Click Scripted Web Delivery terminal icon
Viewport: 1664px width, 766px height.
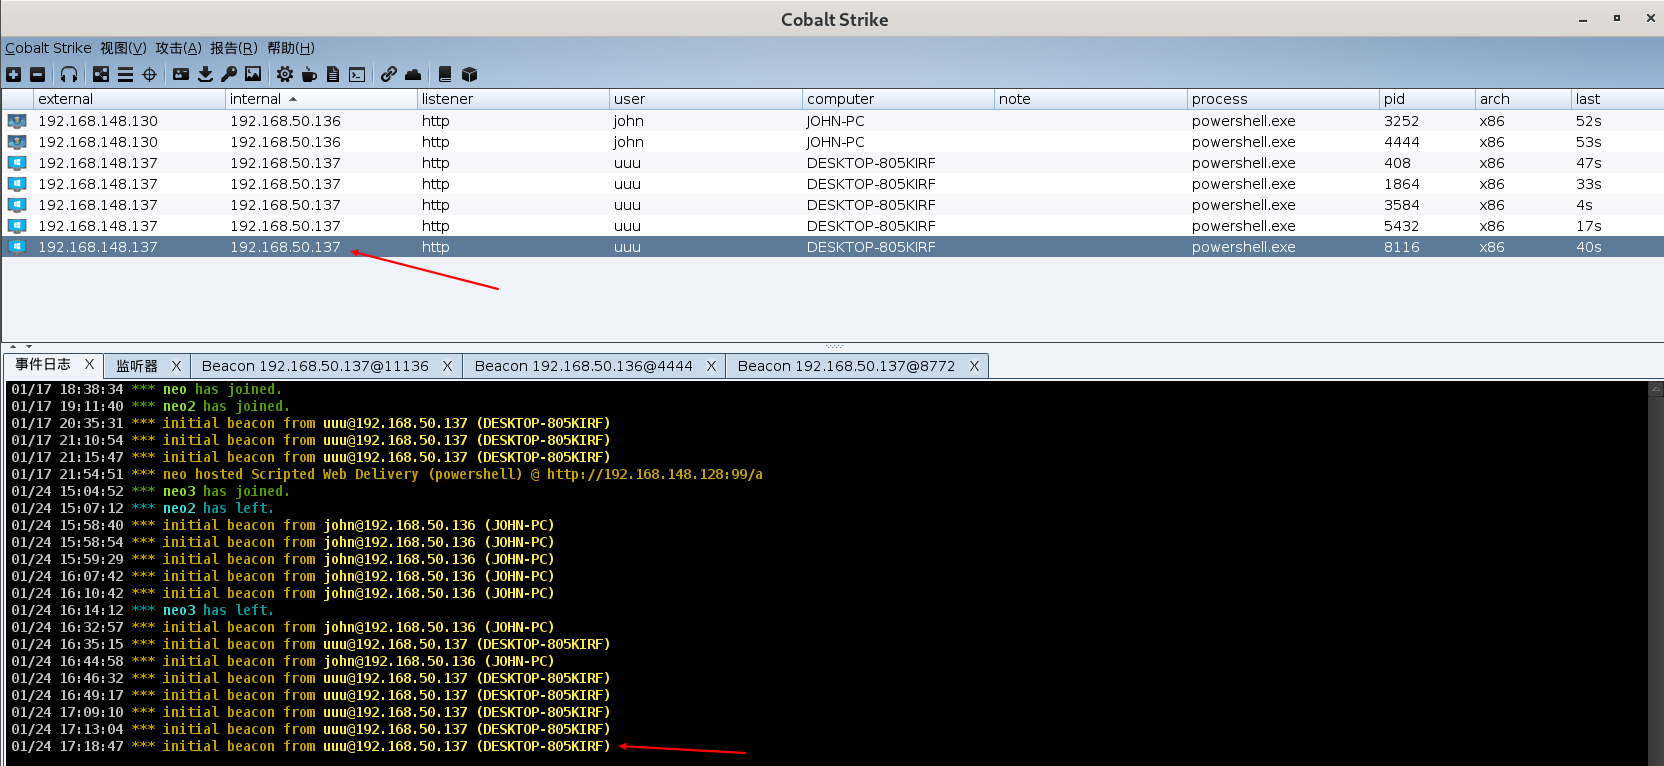pos(357,74)
